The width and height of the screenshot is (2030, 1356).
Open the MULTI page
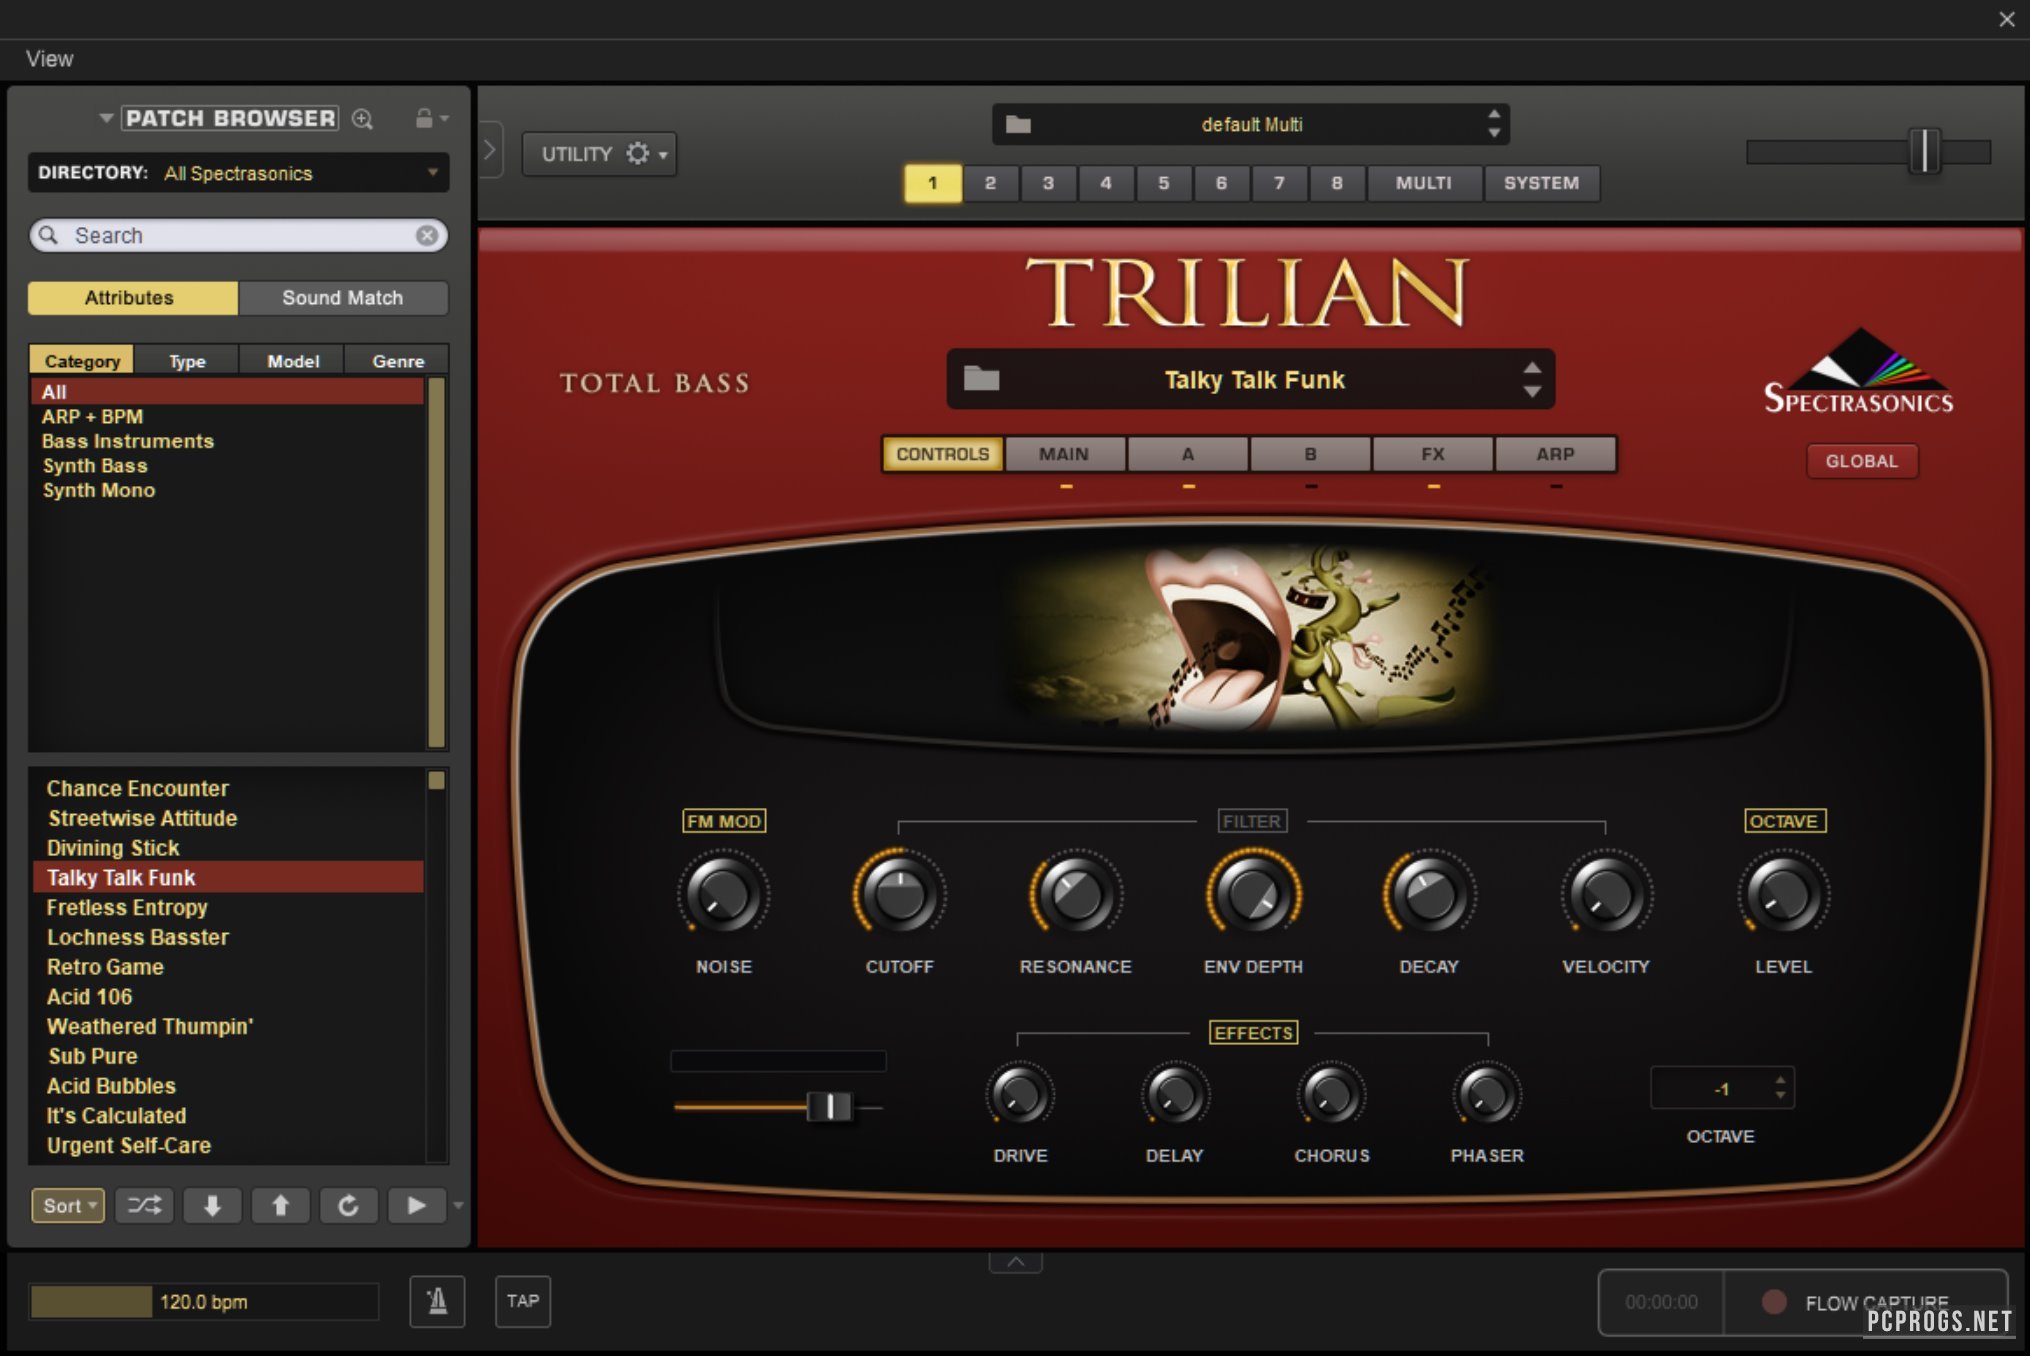(1424, 183)
